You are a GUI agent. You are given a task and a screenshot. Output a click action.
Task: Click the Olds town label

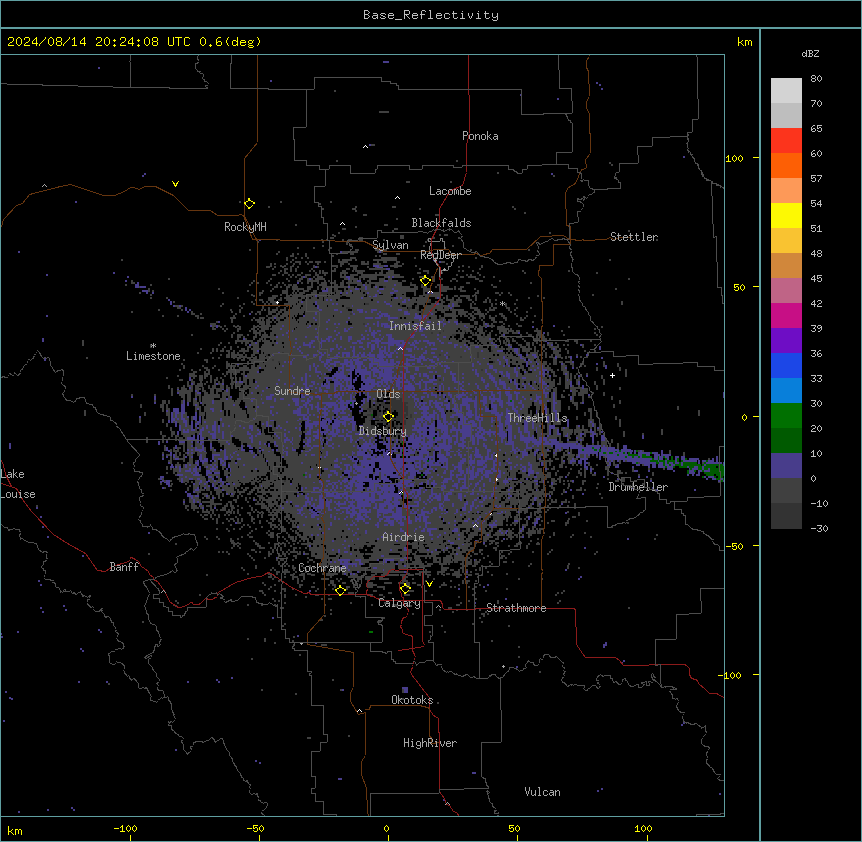click(x=388, y=394)
